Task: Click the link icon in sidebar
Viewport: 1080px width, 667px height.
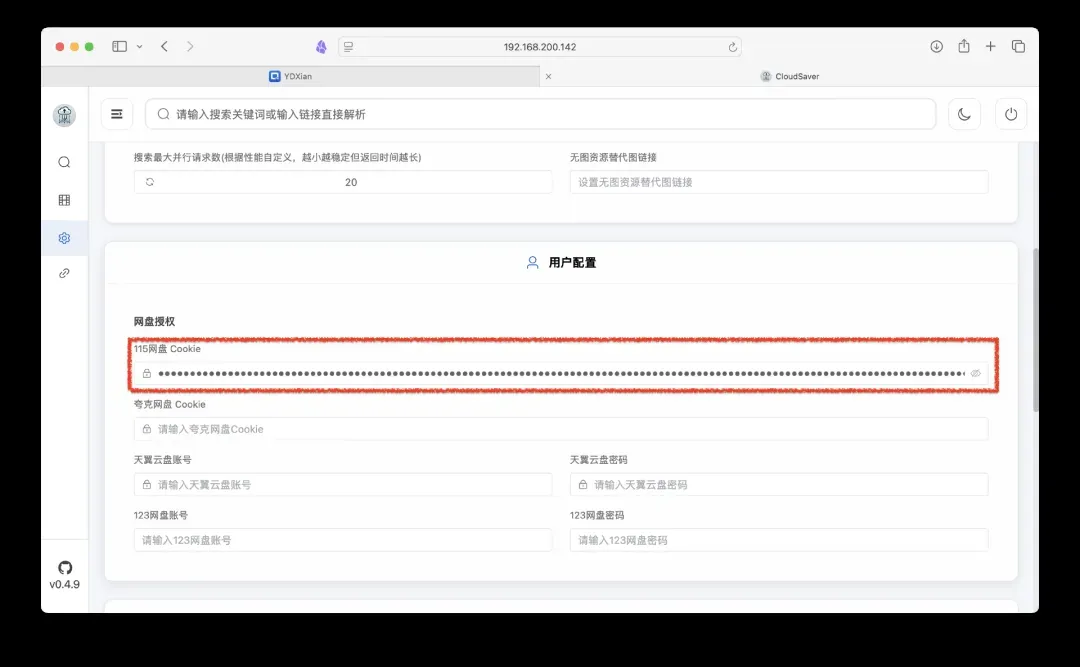Action: coord(64,273)
